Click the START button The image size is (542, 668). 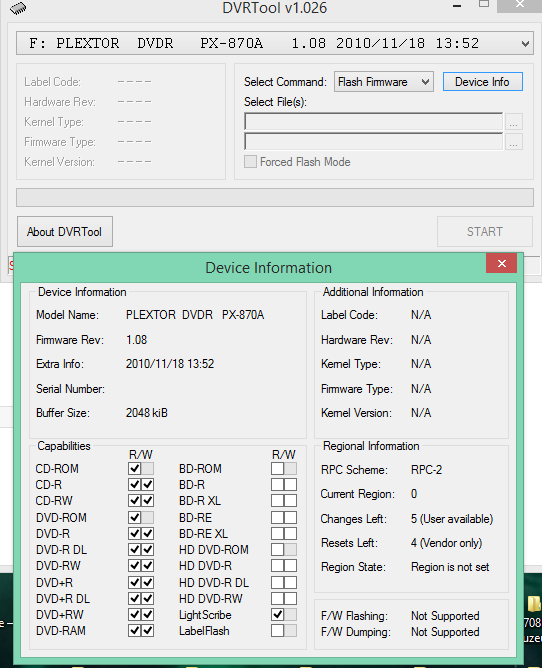pos(484,232)
